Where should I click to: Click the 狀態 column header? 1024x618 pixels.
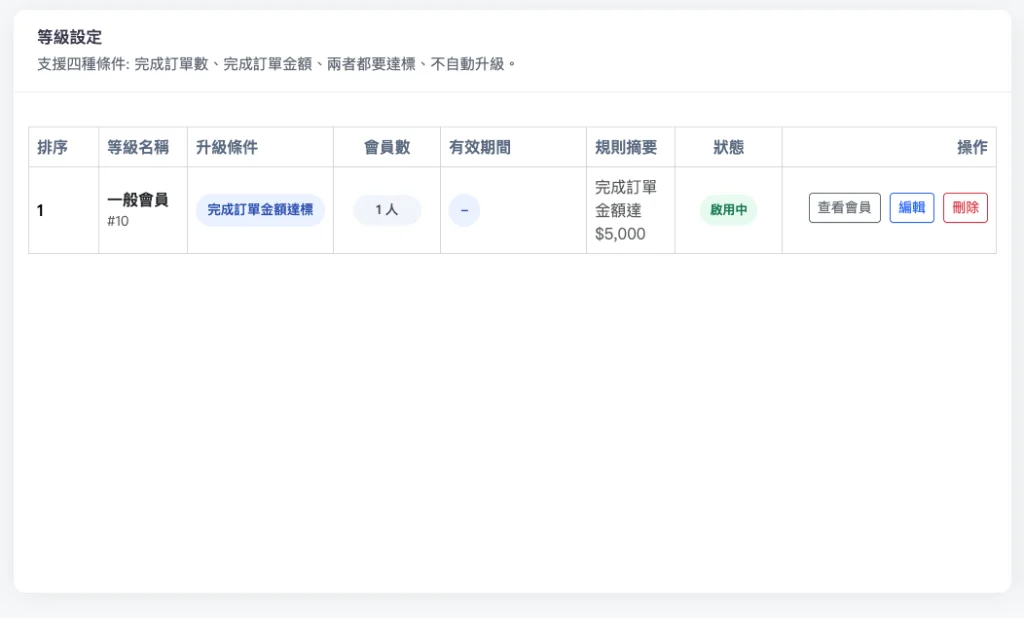728,147
